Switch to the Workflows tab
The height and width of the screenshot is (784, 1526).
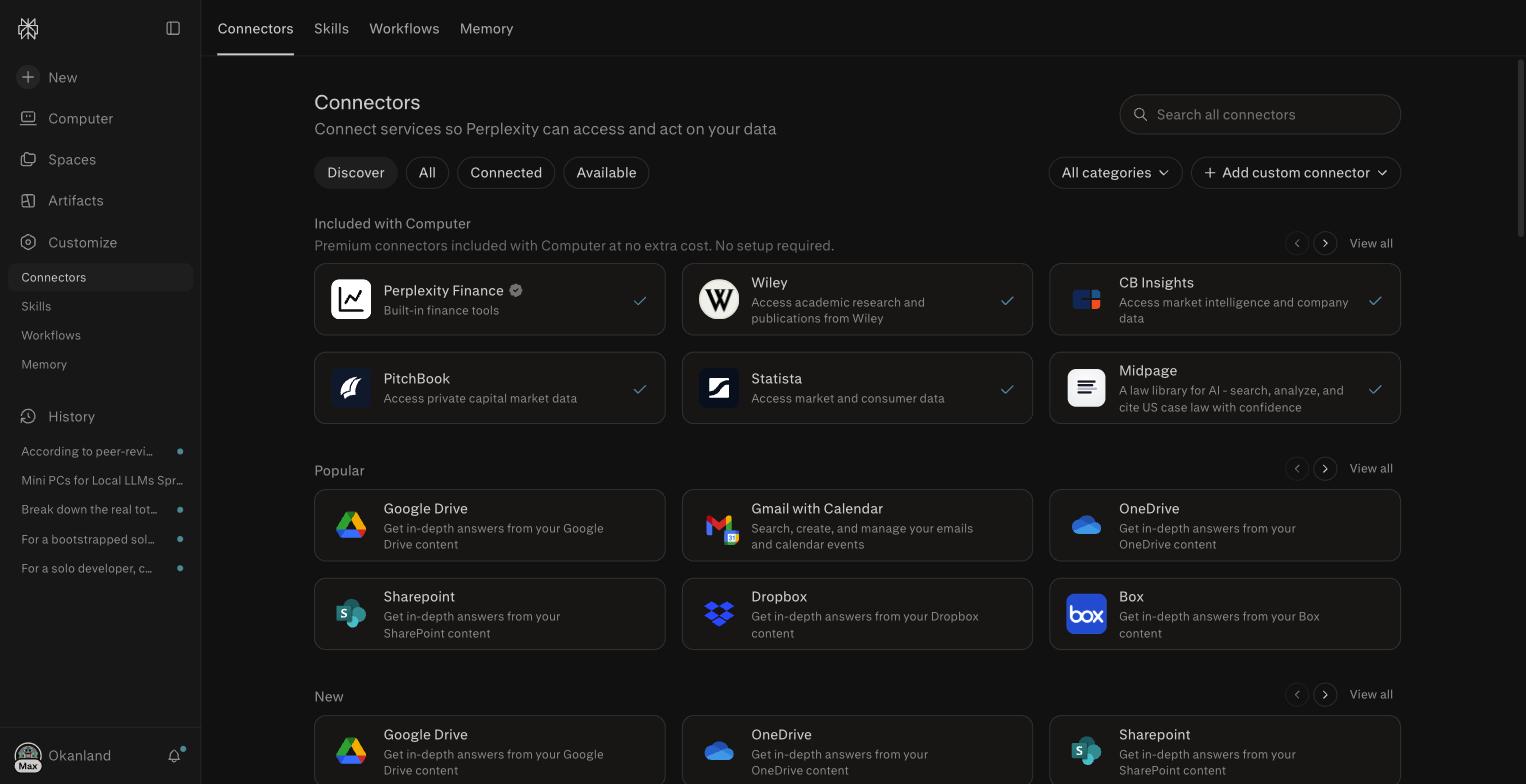[404, 28]
